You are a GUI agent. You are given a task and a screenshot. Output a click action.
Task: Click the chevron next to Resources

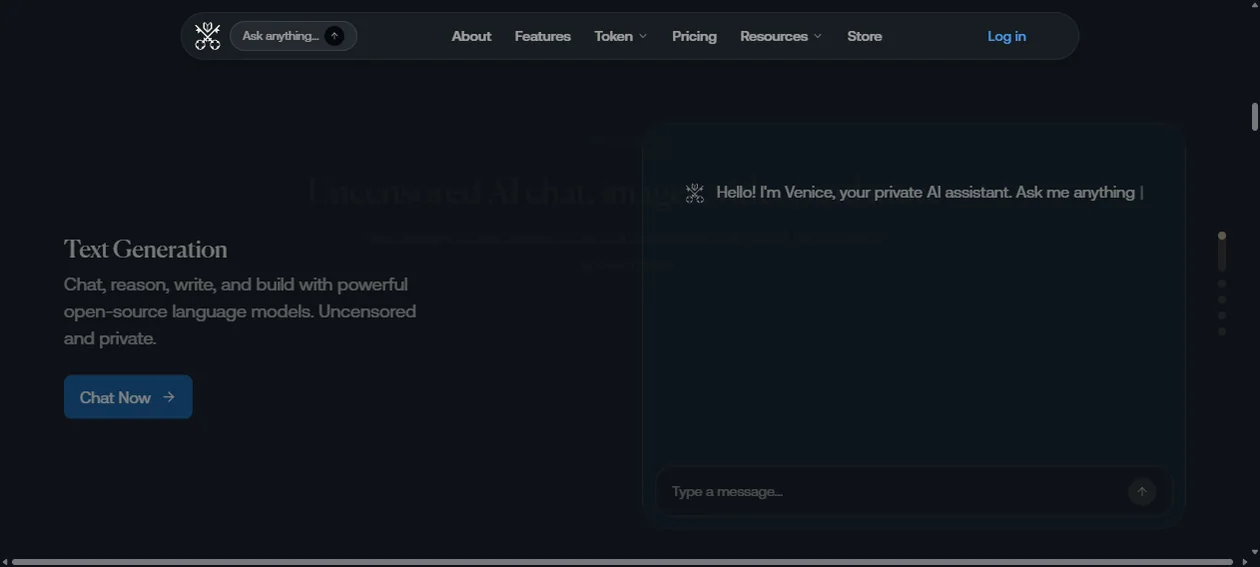click(x=818, y=36)
